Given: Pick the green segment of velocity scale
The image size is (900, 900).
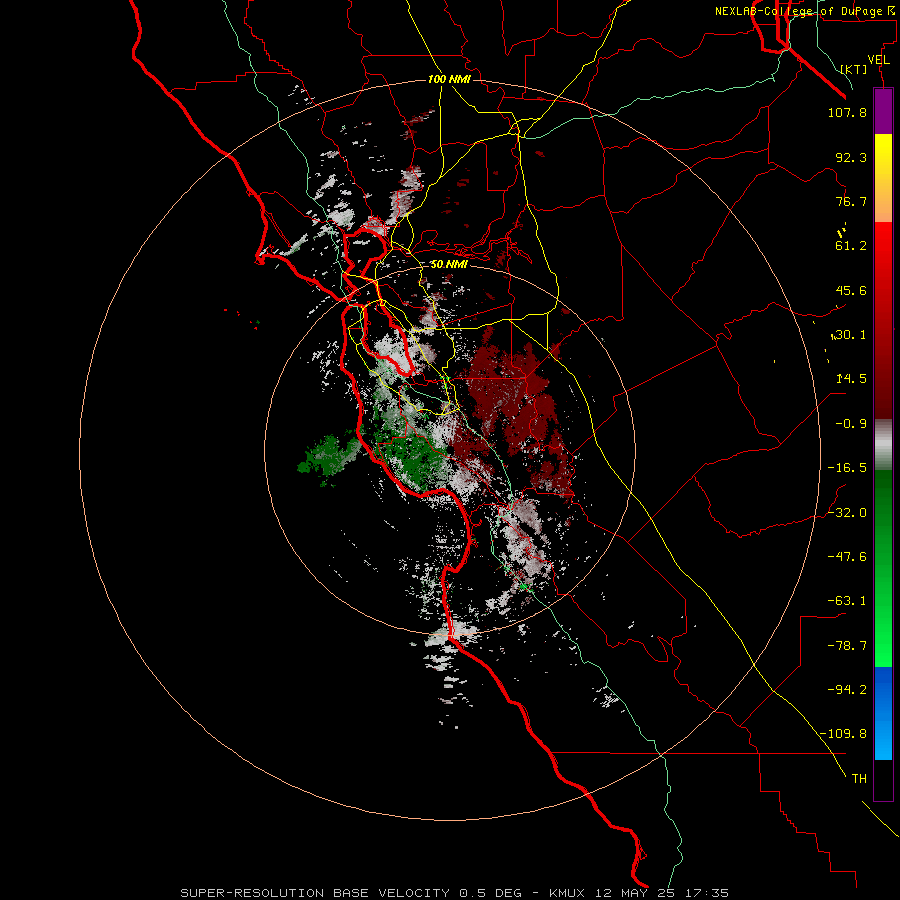Looking at the screenshot, I should [883, 568].
